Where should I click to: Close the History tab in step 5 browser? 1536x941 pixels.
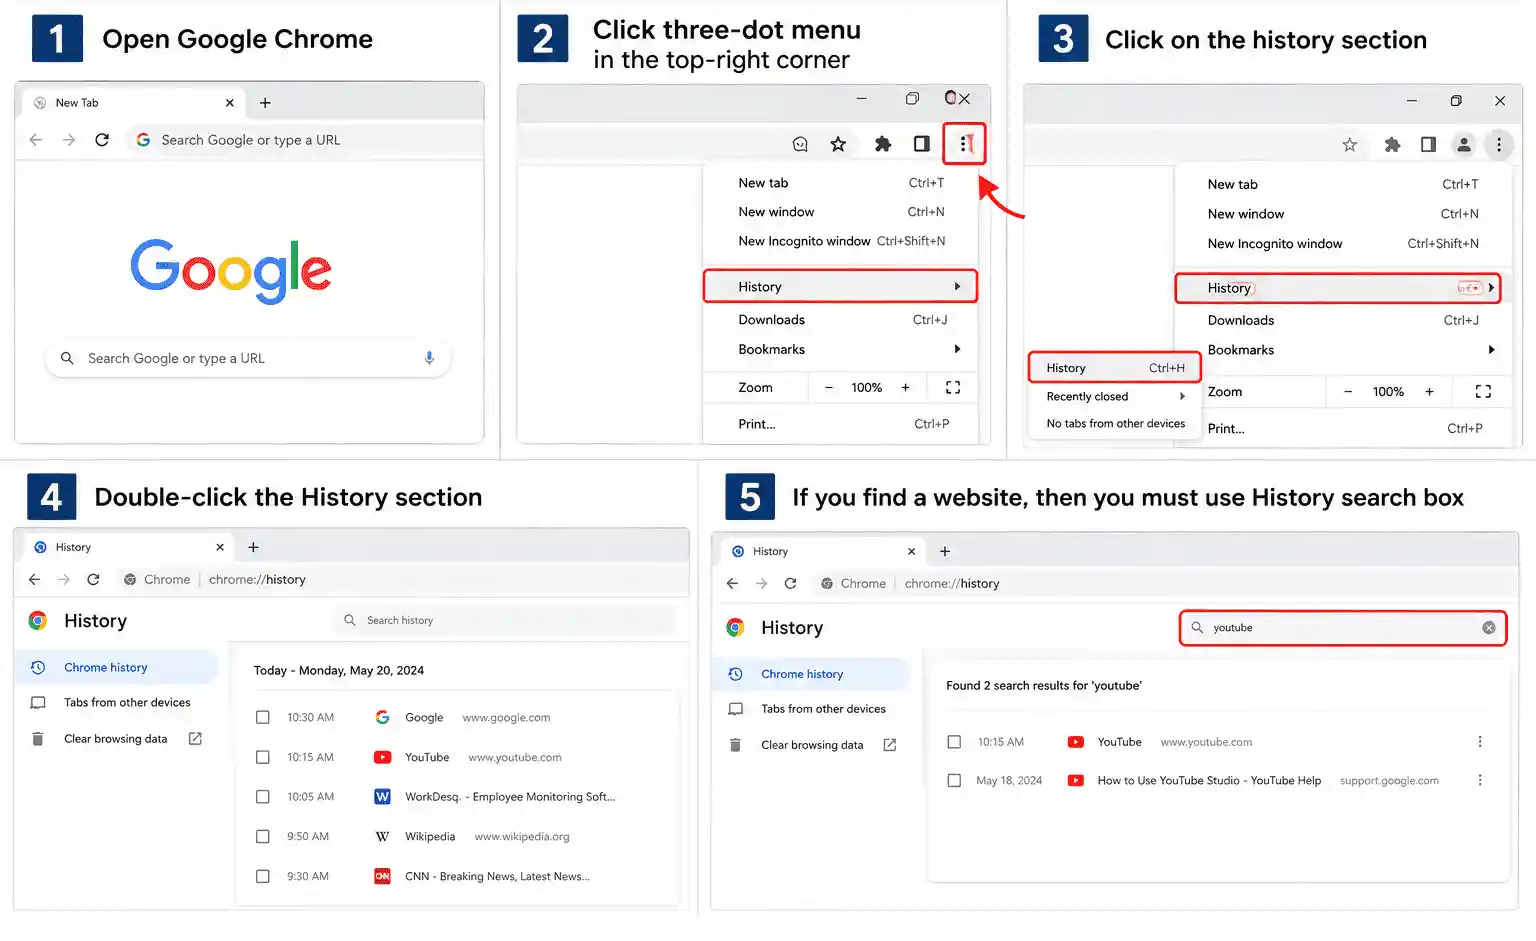(x=911, y=552)
